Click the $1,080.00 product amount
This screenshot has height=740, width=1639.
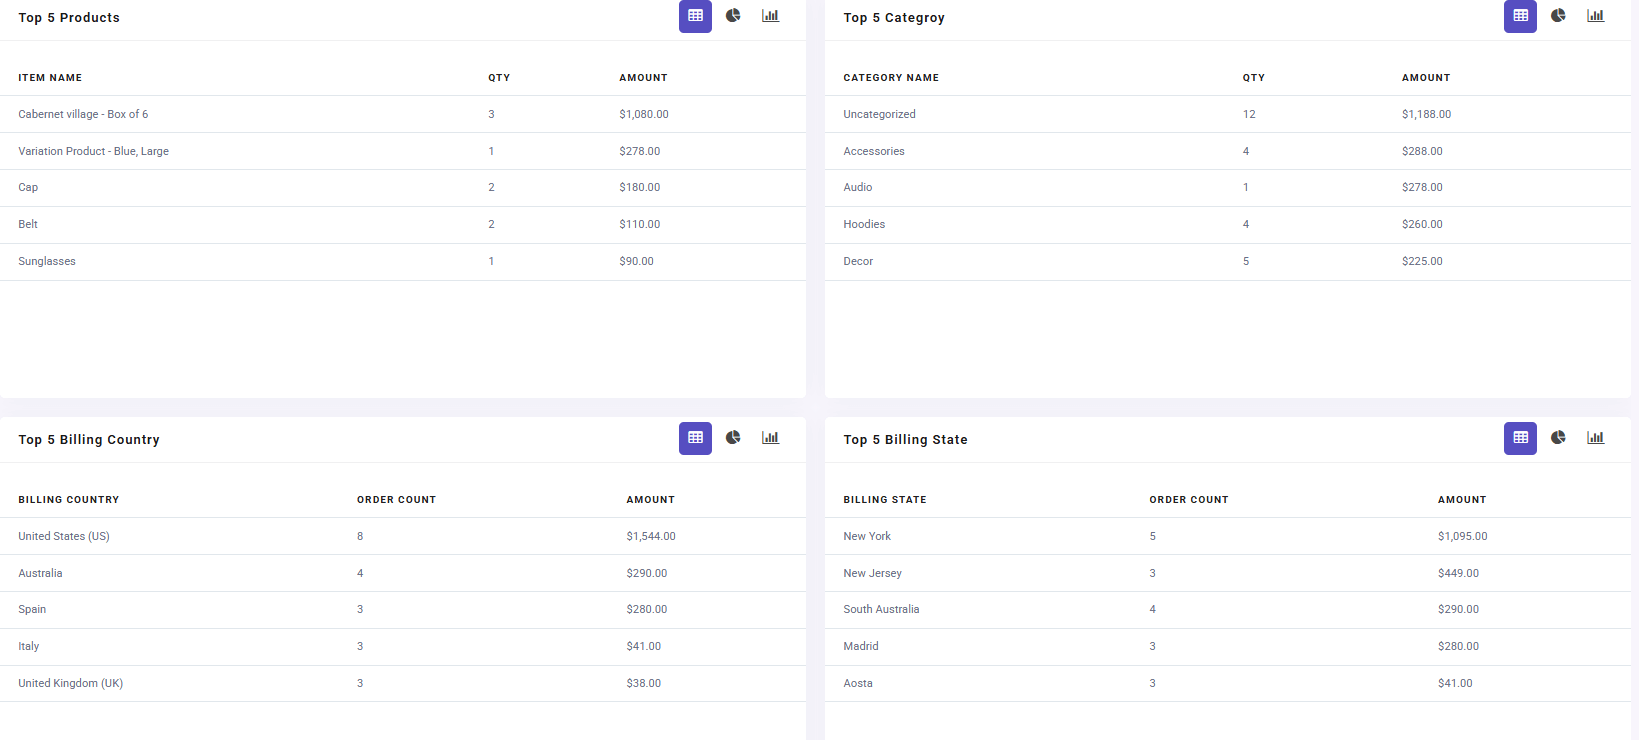644,114
